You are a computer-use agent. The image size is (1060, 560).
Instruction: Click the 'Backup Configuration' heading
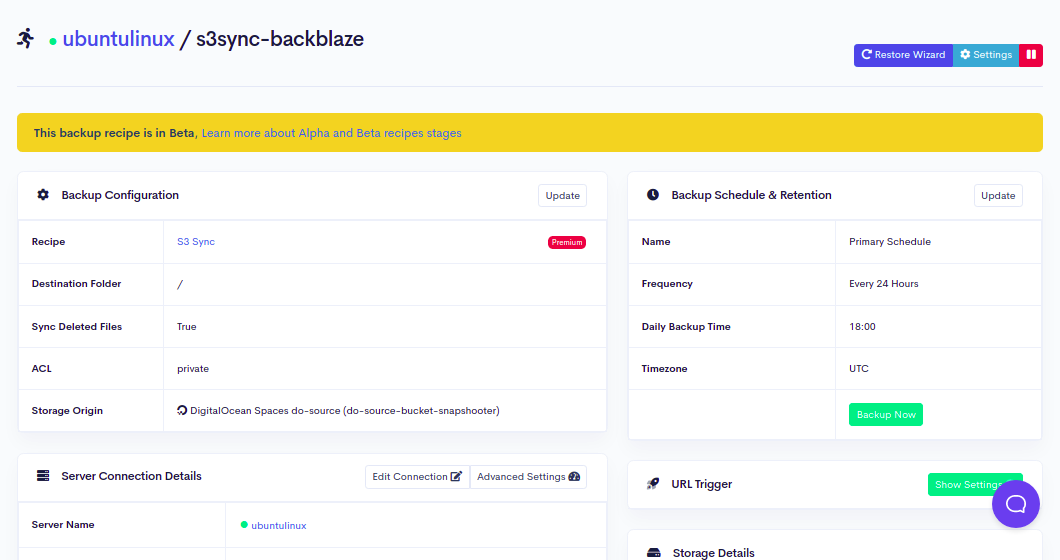pyautogui.click(x=120, y=195)
